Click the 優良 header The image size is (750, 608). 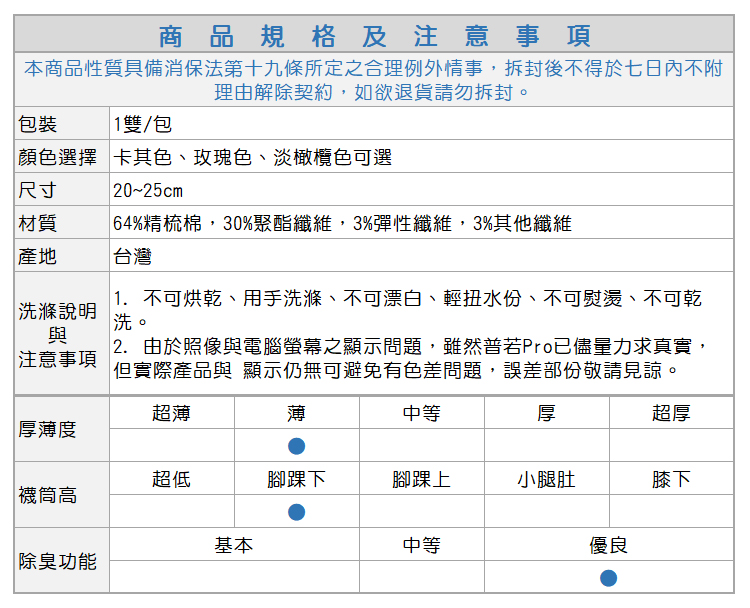(608, 545)
